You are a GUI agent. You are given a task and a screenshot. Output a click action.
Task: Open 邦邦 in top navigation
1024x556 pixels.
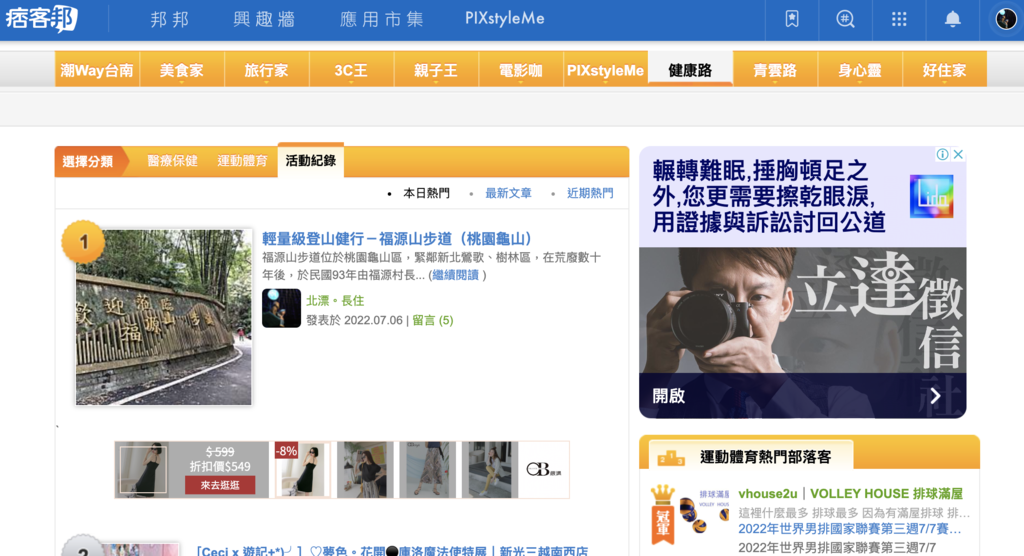coord(170,19)
